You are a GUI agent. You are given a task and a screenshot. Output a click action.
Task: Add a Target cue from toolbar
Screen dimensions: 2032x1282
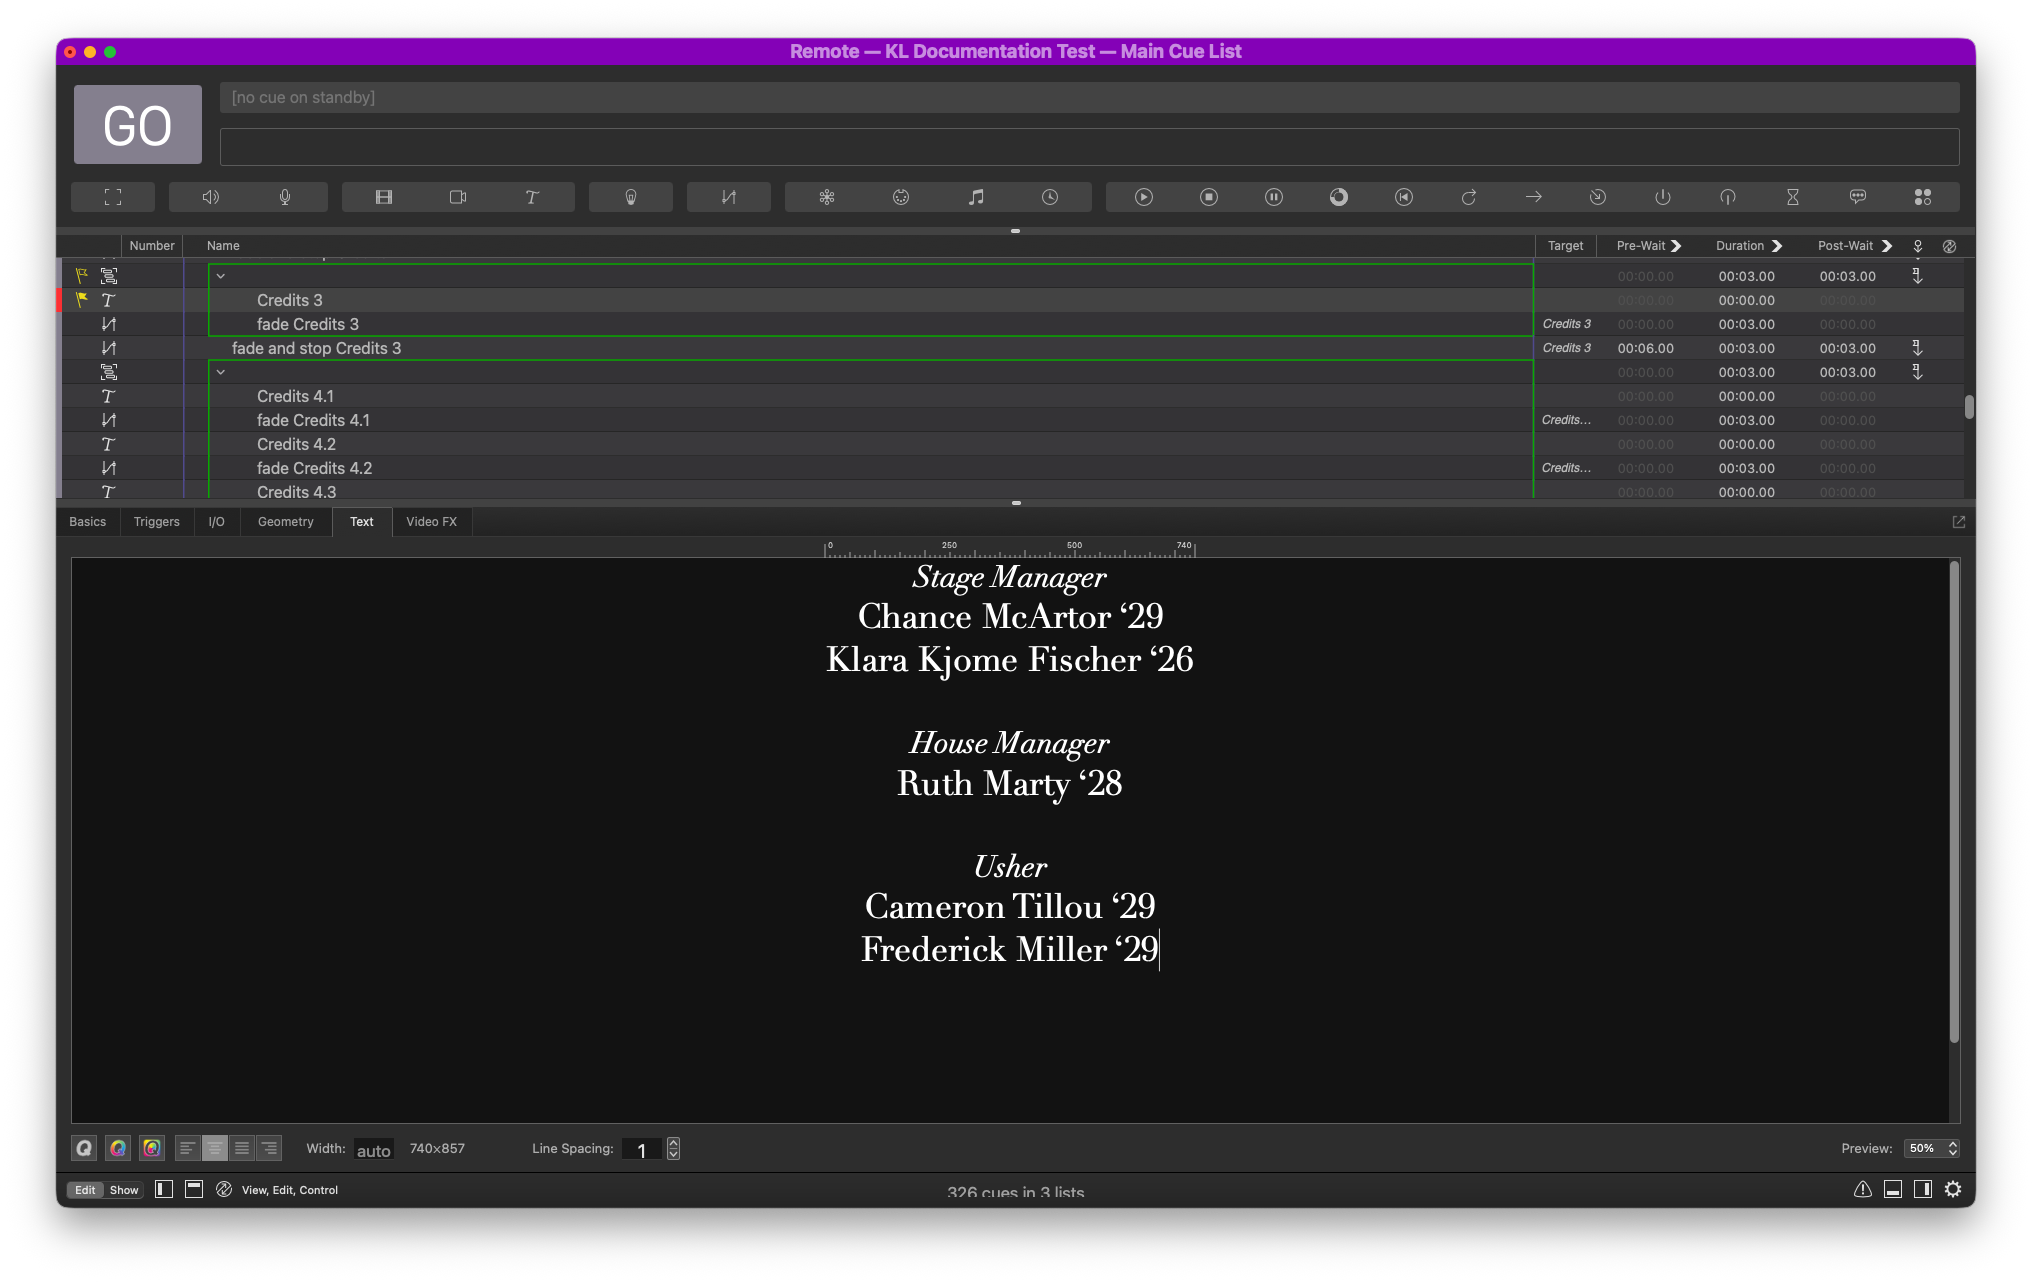(1598, 197)
